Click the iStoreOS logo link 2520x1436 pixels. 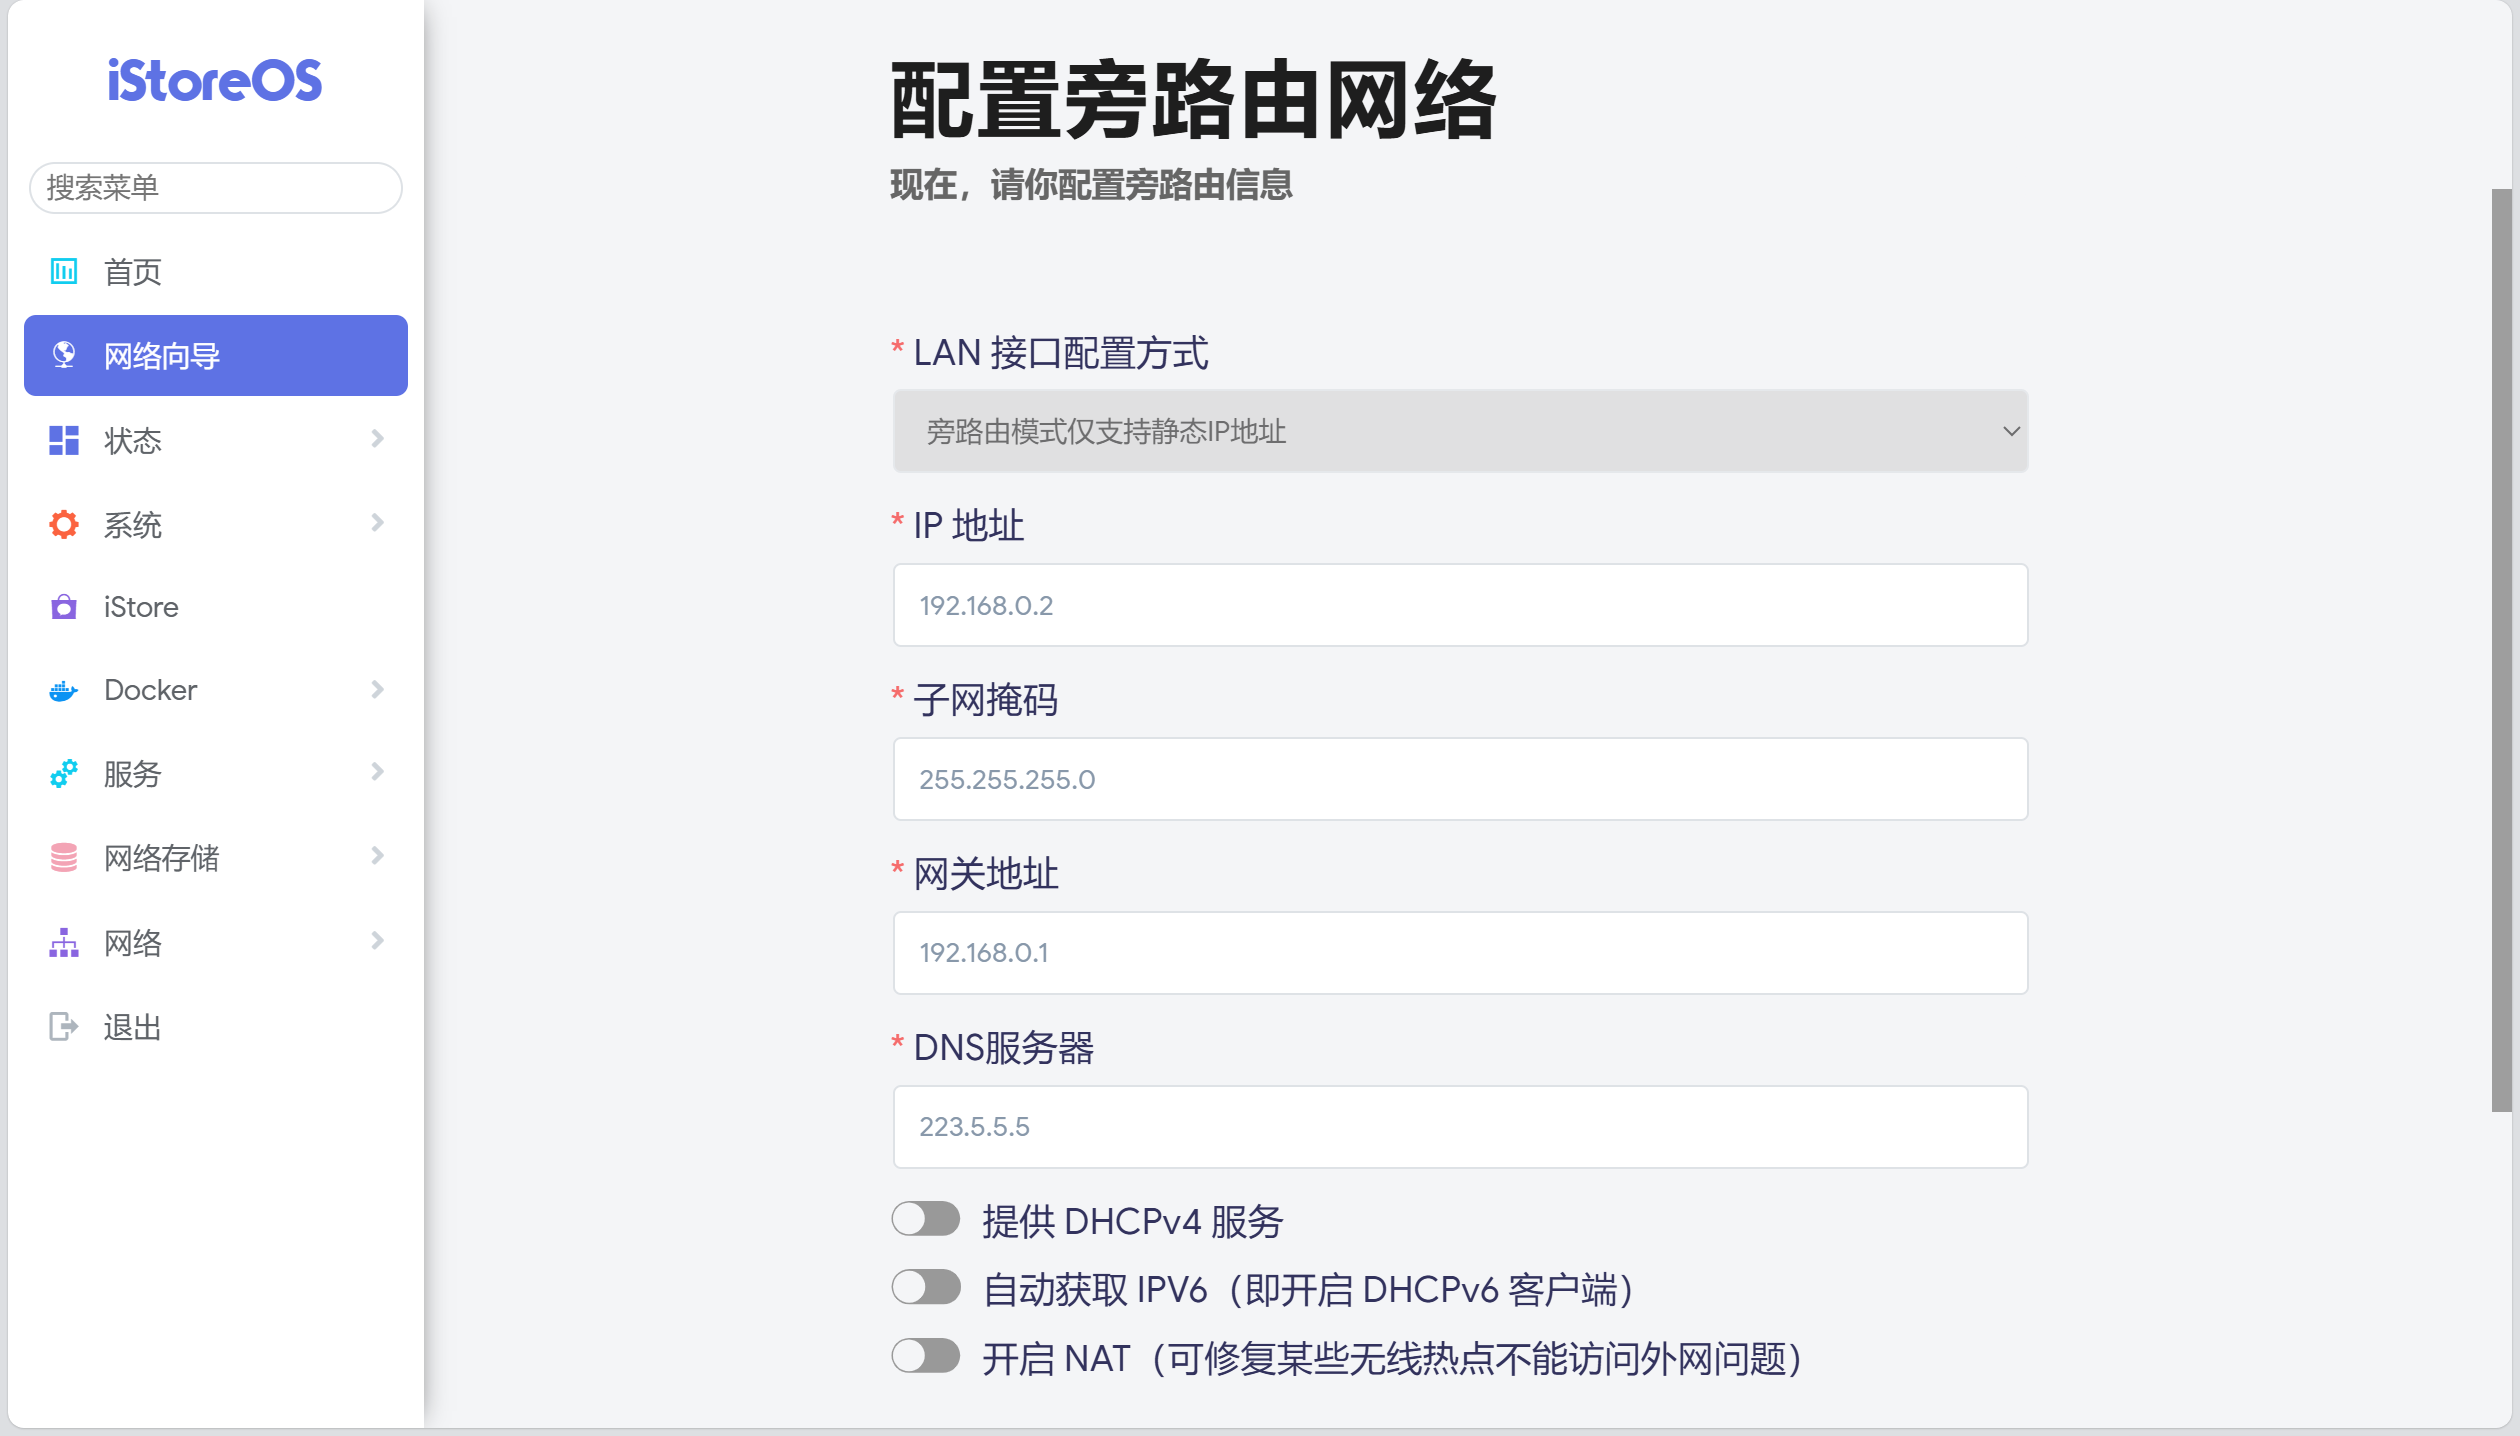tap(215, 81)
